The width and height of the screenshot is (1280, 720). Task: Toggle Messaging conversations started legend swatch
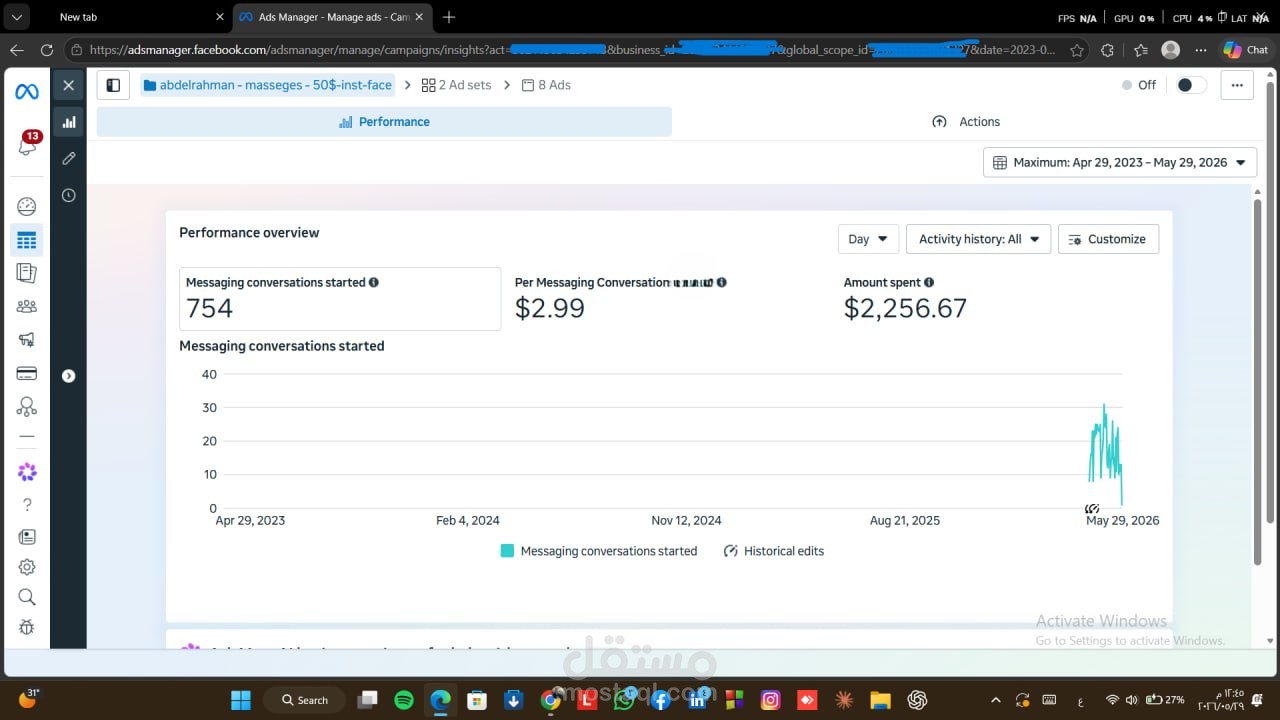507,551
